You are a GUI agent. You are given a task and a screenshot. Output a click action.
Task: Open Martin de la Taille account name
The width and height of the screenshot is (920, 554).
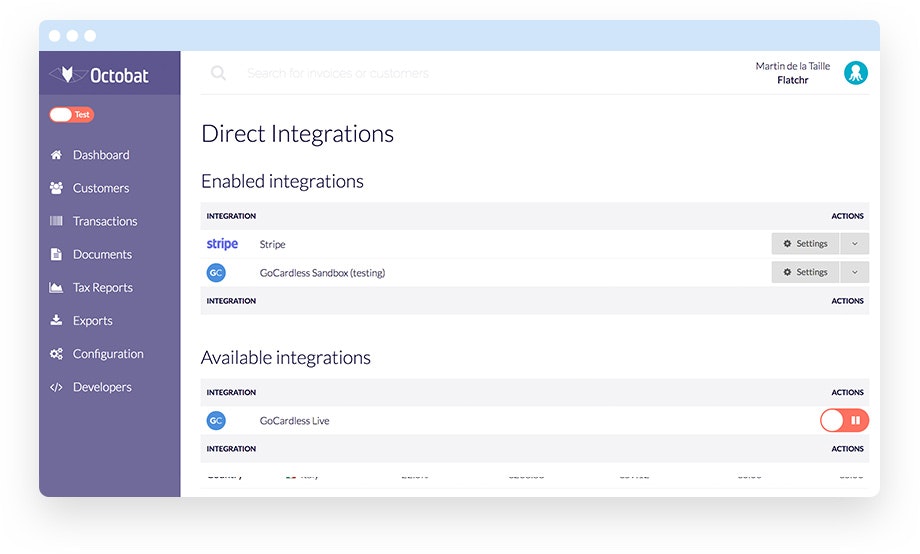tap(793, 66)
